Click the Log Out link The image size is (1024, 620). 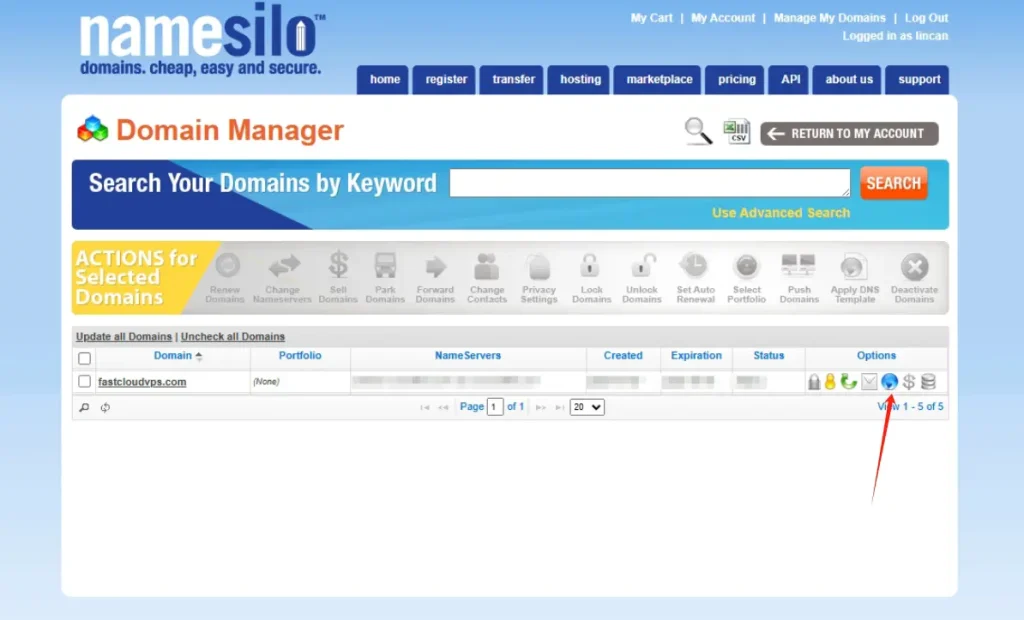[x=926, y=18]
